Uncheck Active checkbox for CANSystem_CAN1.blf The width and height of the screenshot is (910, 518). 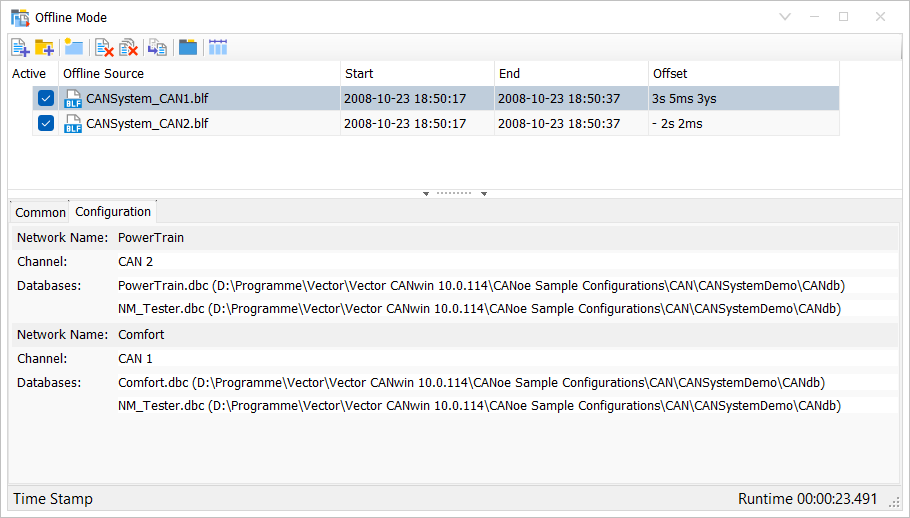46,98
